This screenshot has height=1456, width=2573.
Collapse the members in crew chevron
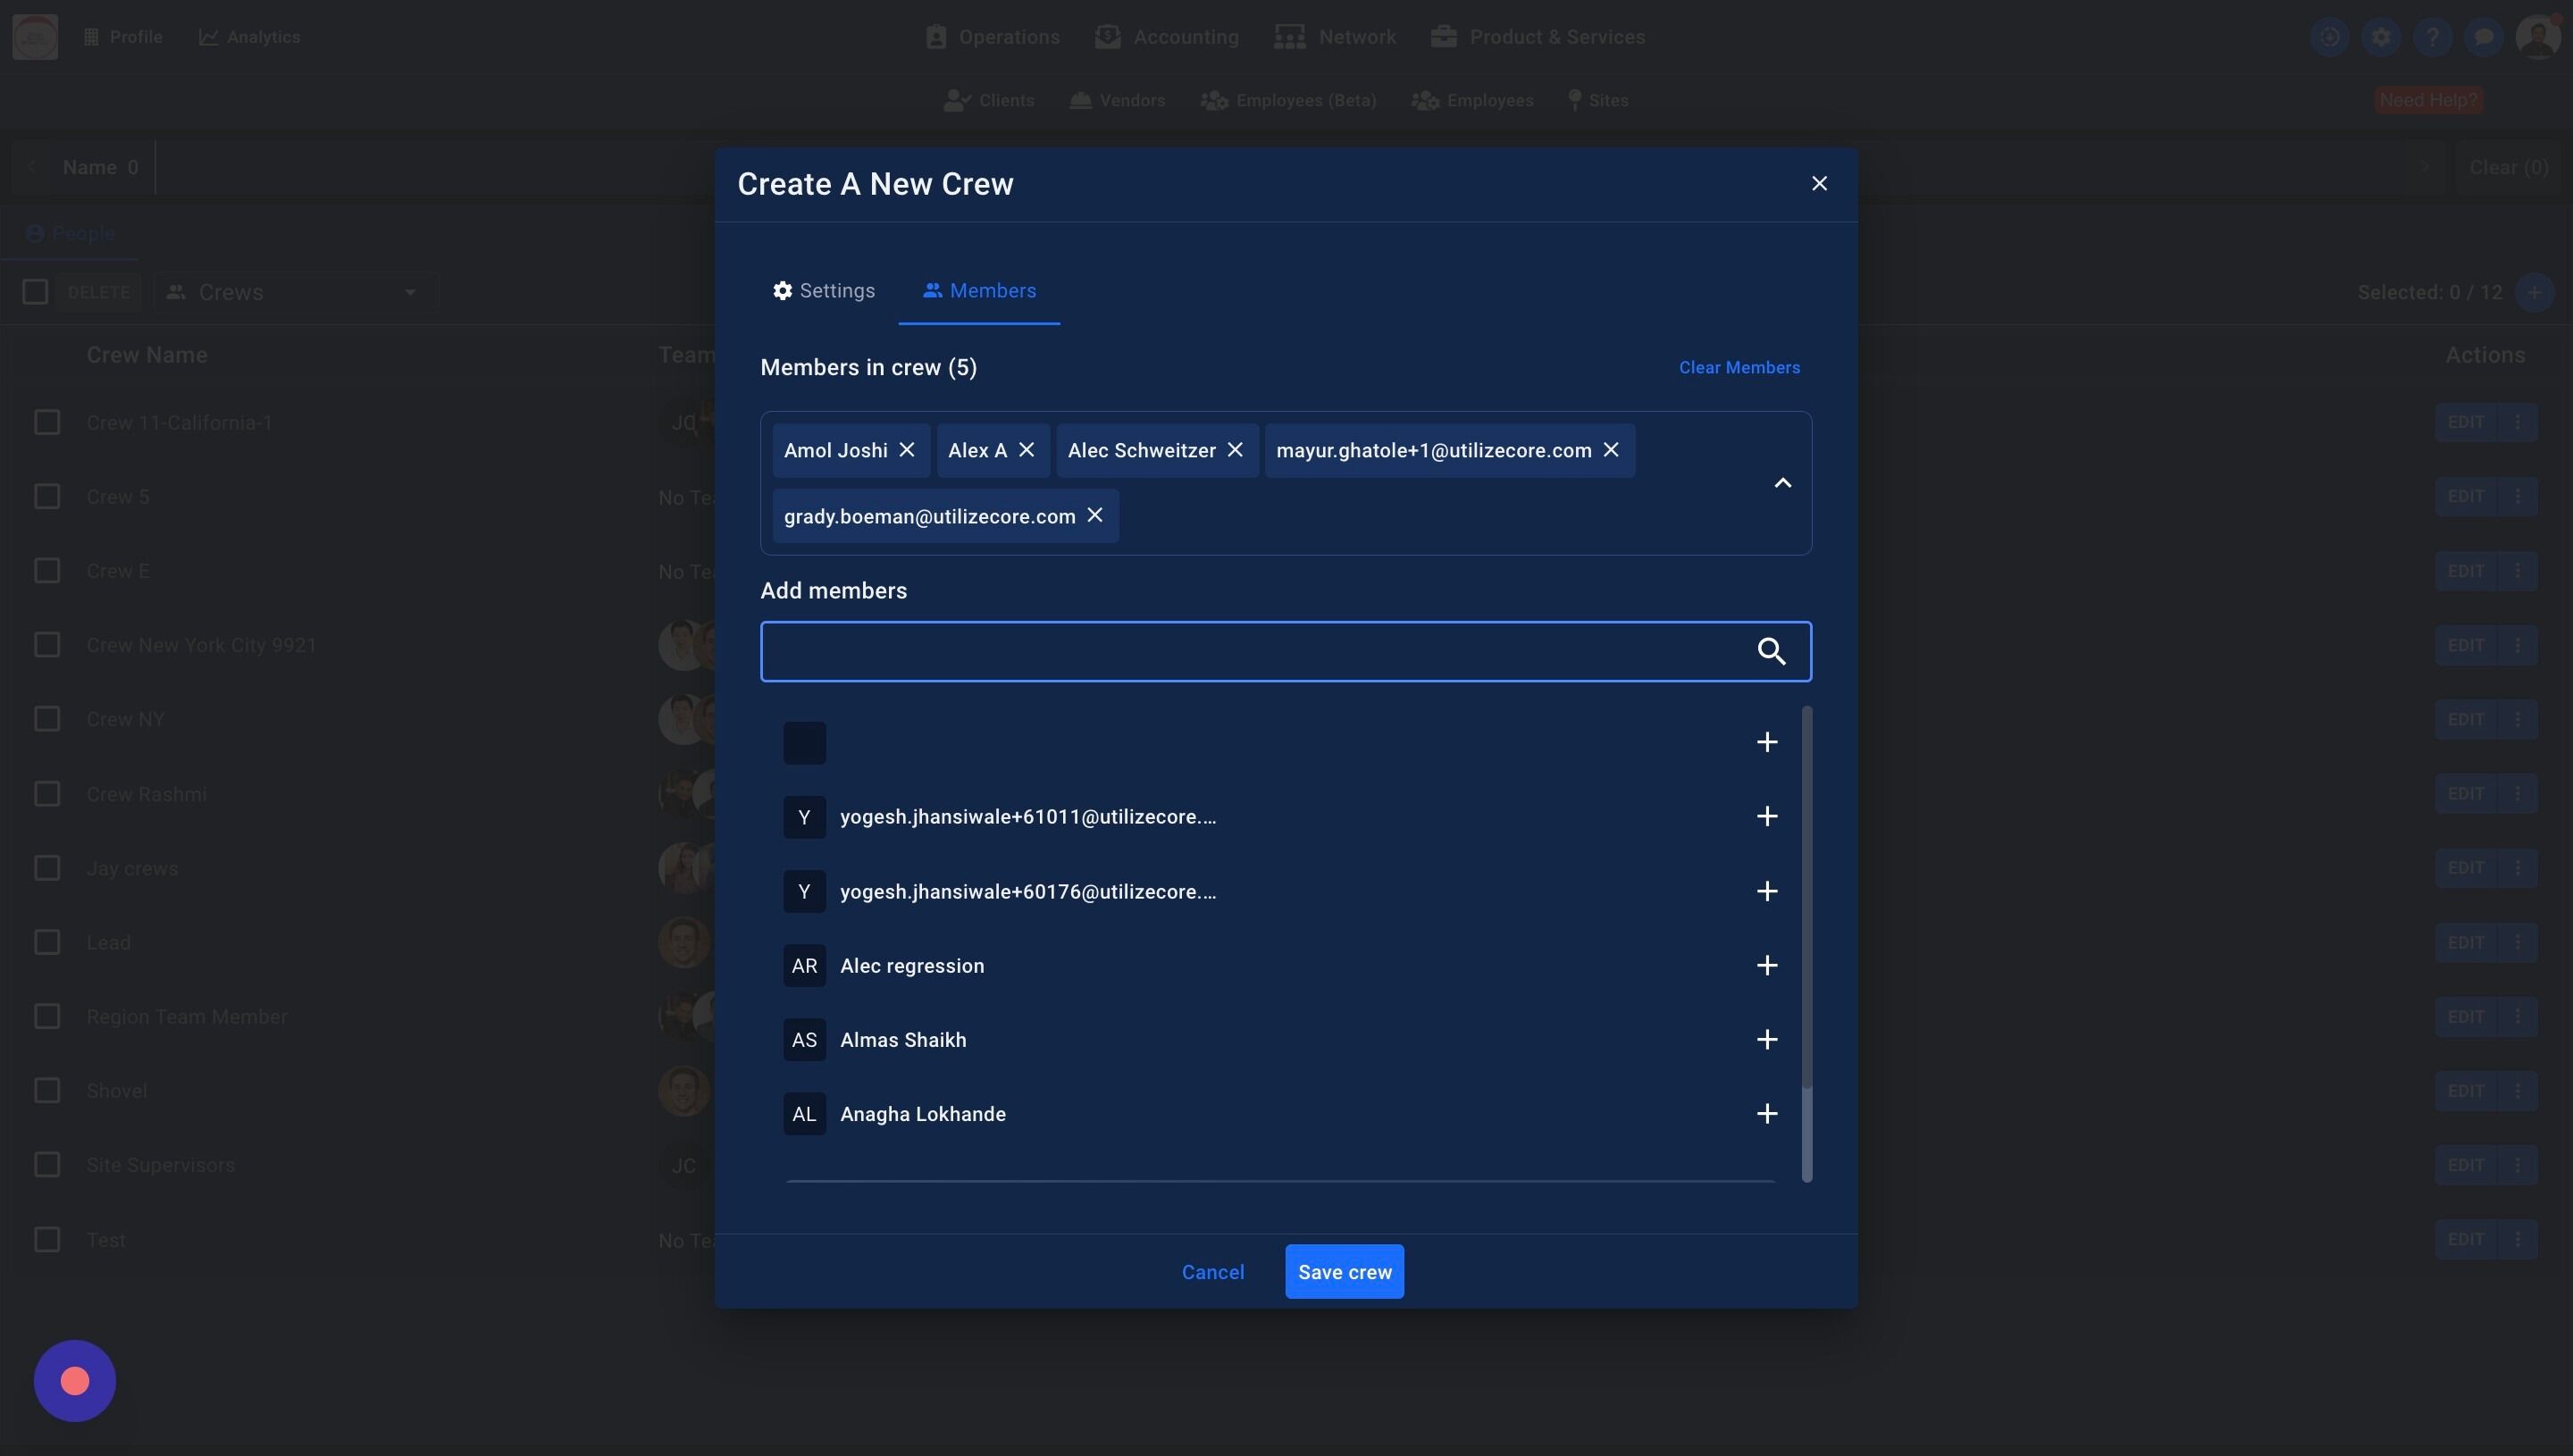(x=1782, y=483)
